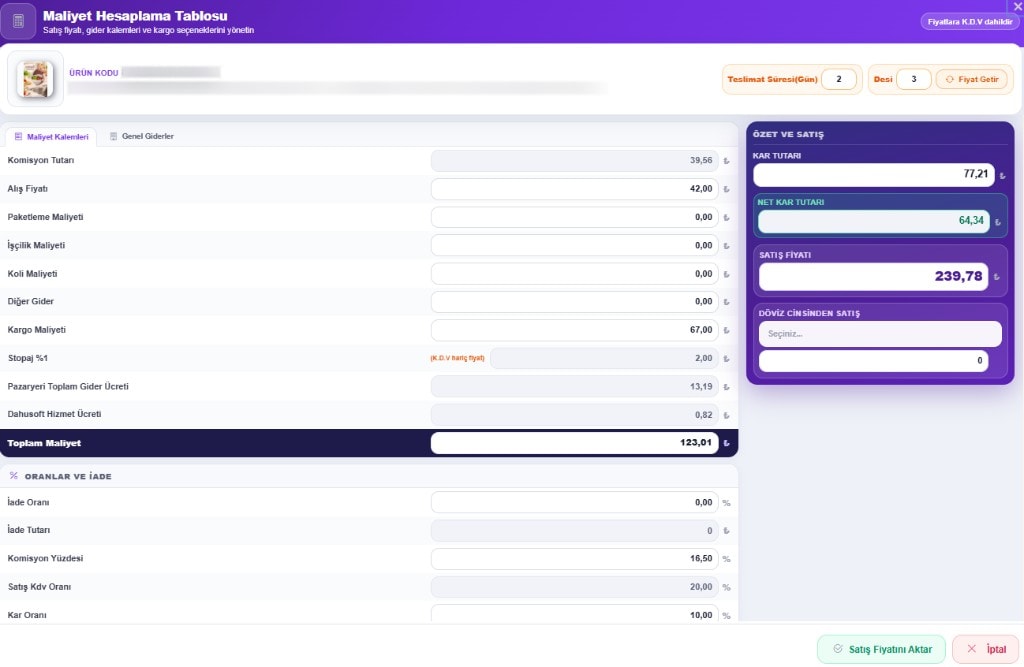Focus the Toplam Maliyet input

click(x=575, y=442)
